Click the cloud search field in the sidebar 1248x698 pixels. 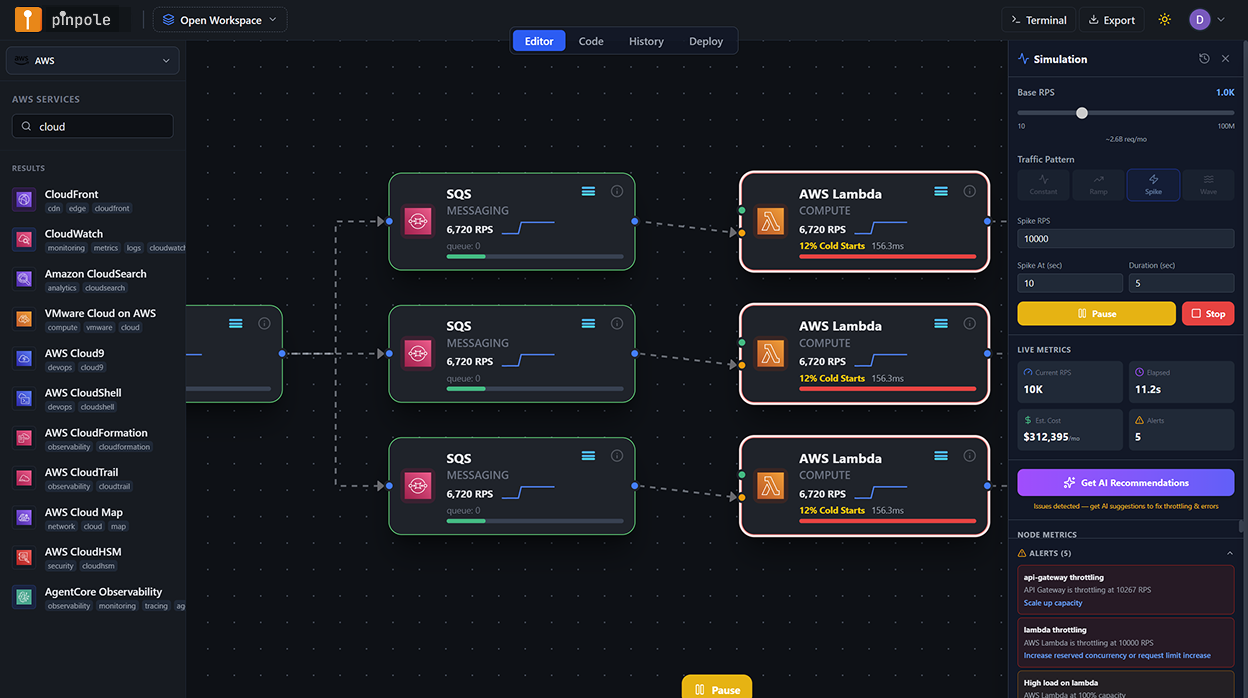click(92, 126)
